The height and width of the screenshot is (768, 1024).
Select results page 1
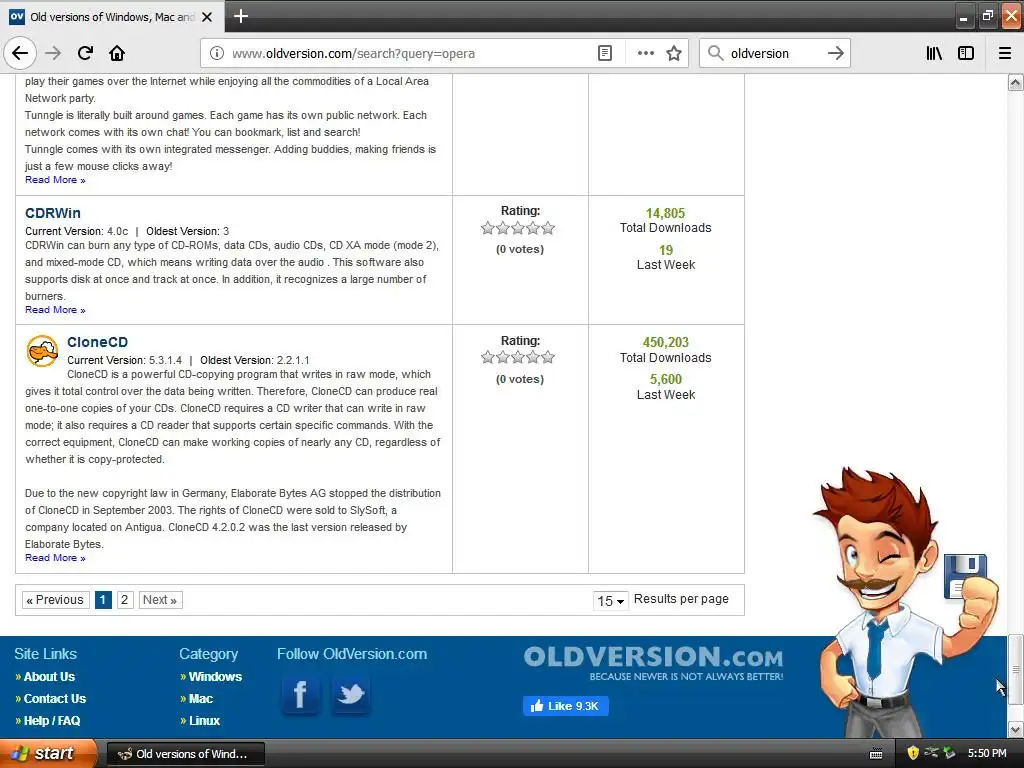coord(103,600)
